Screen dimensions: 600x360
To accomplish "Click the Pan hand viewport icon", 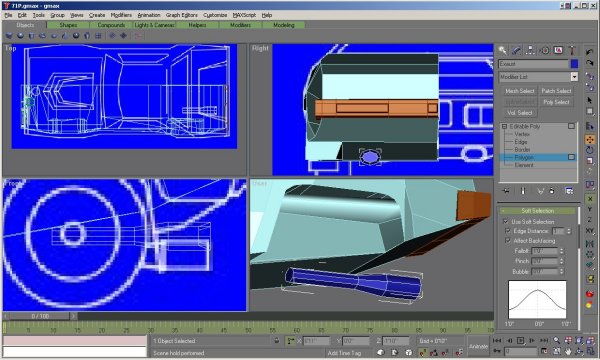I will pyautogui.click(x=568, y=350).
